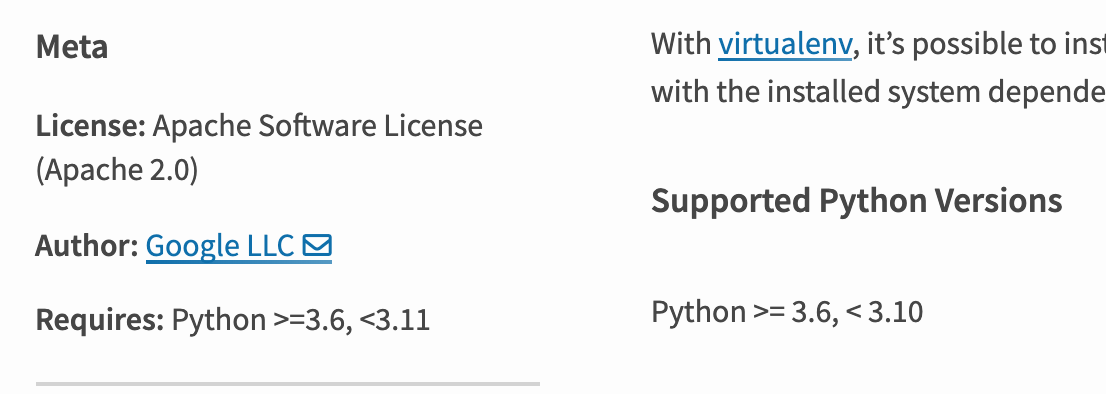Open the Google LLC author link
The height and width of the screenshot is (394, 1106).
[x=219, y=246]
